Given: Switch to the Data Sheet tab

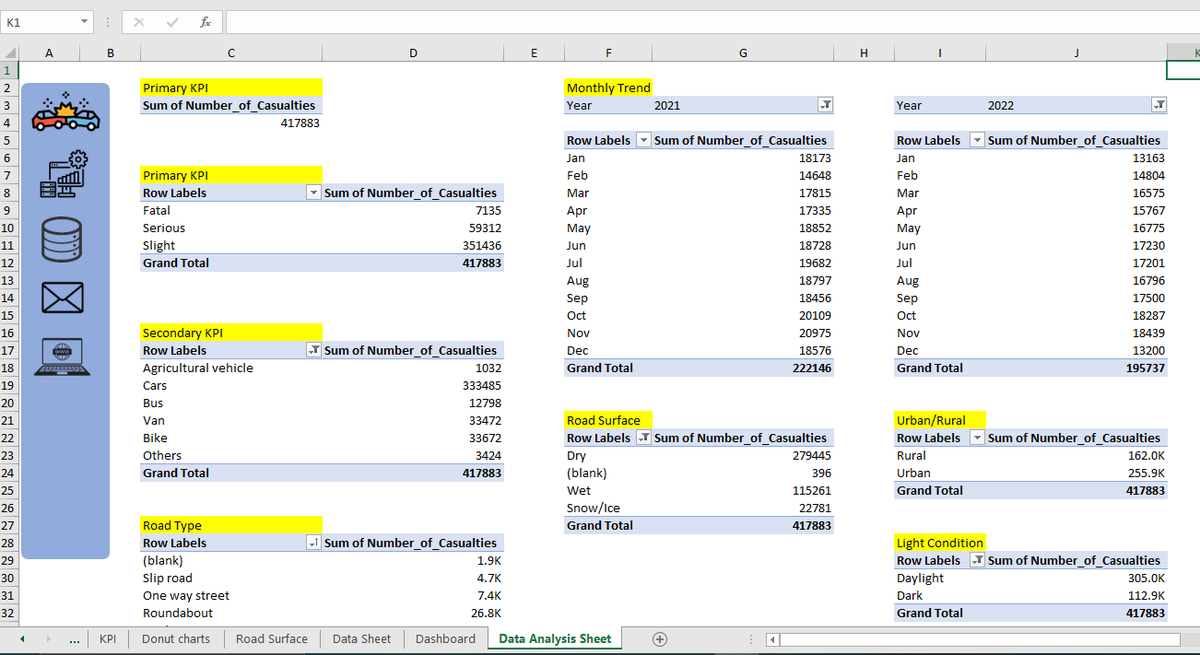Looking at the screenshot, I should 362,639.
